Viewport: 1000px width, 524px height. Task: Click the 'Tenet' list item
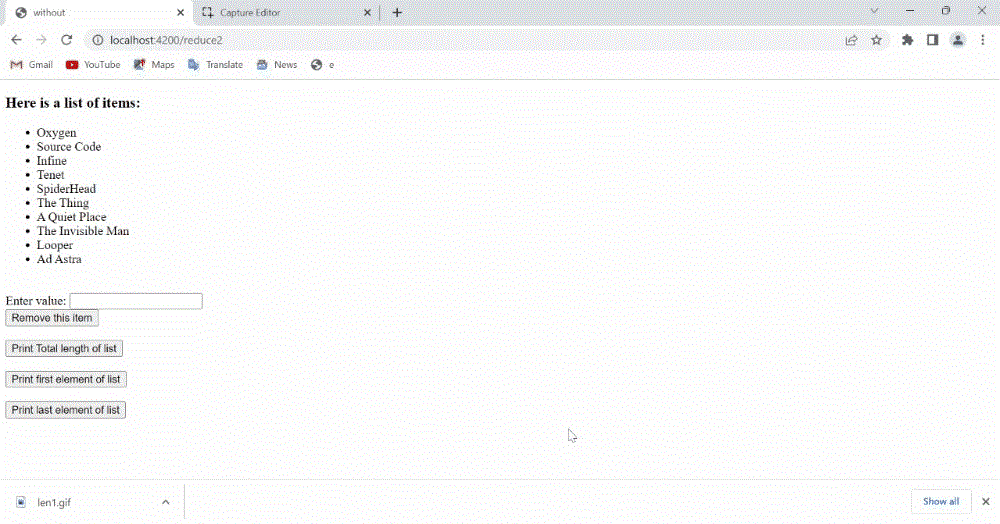pyautogui.click(x=50, y=175)
